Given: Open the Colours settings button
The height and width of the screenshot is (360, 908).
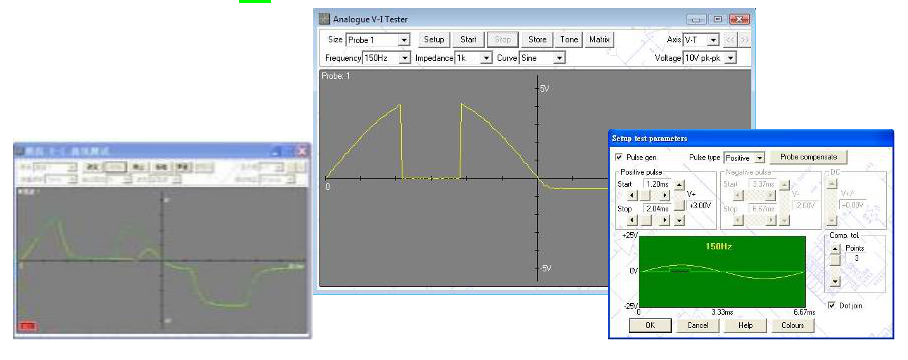Looking at the screenshot, I should click(793, 325).
